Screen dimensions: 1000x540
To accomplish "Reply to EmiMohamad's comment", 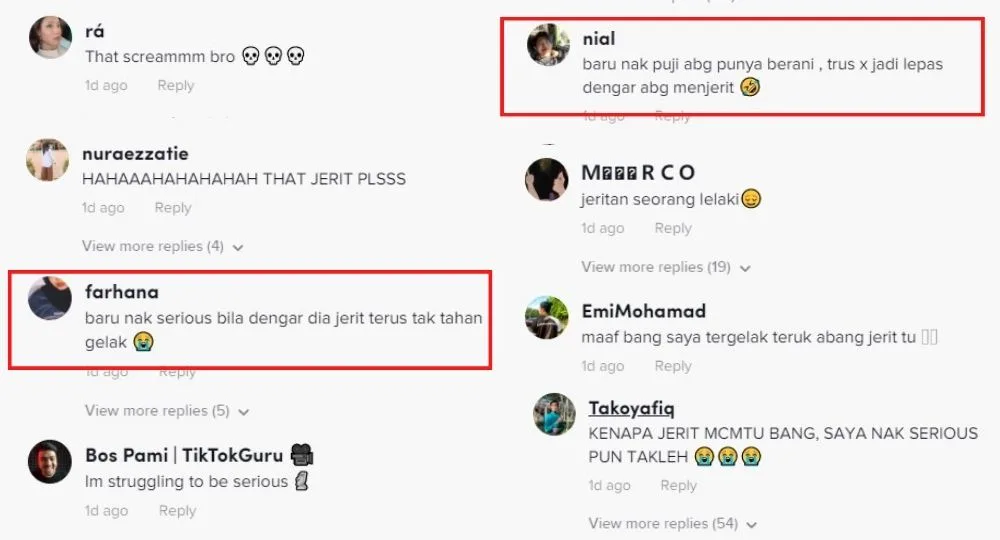I will 673,366.
